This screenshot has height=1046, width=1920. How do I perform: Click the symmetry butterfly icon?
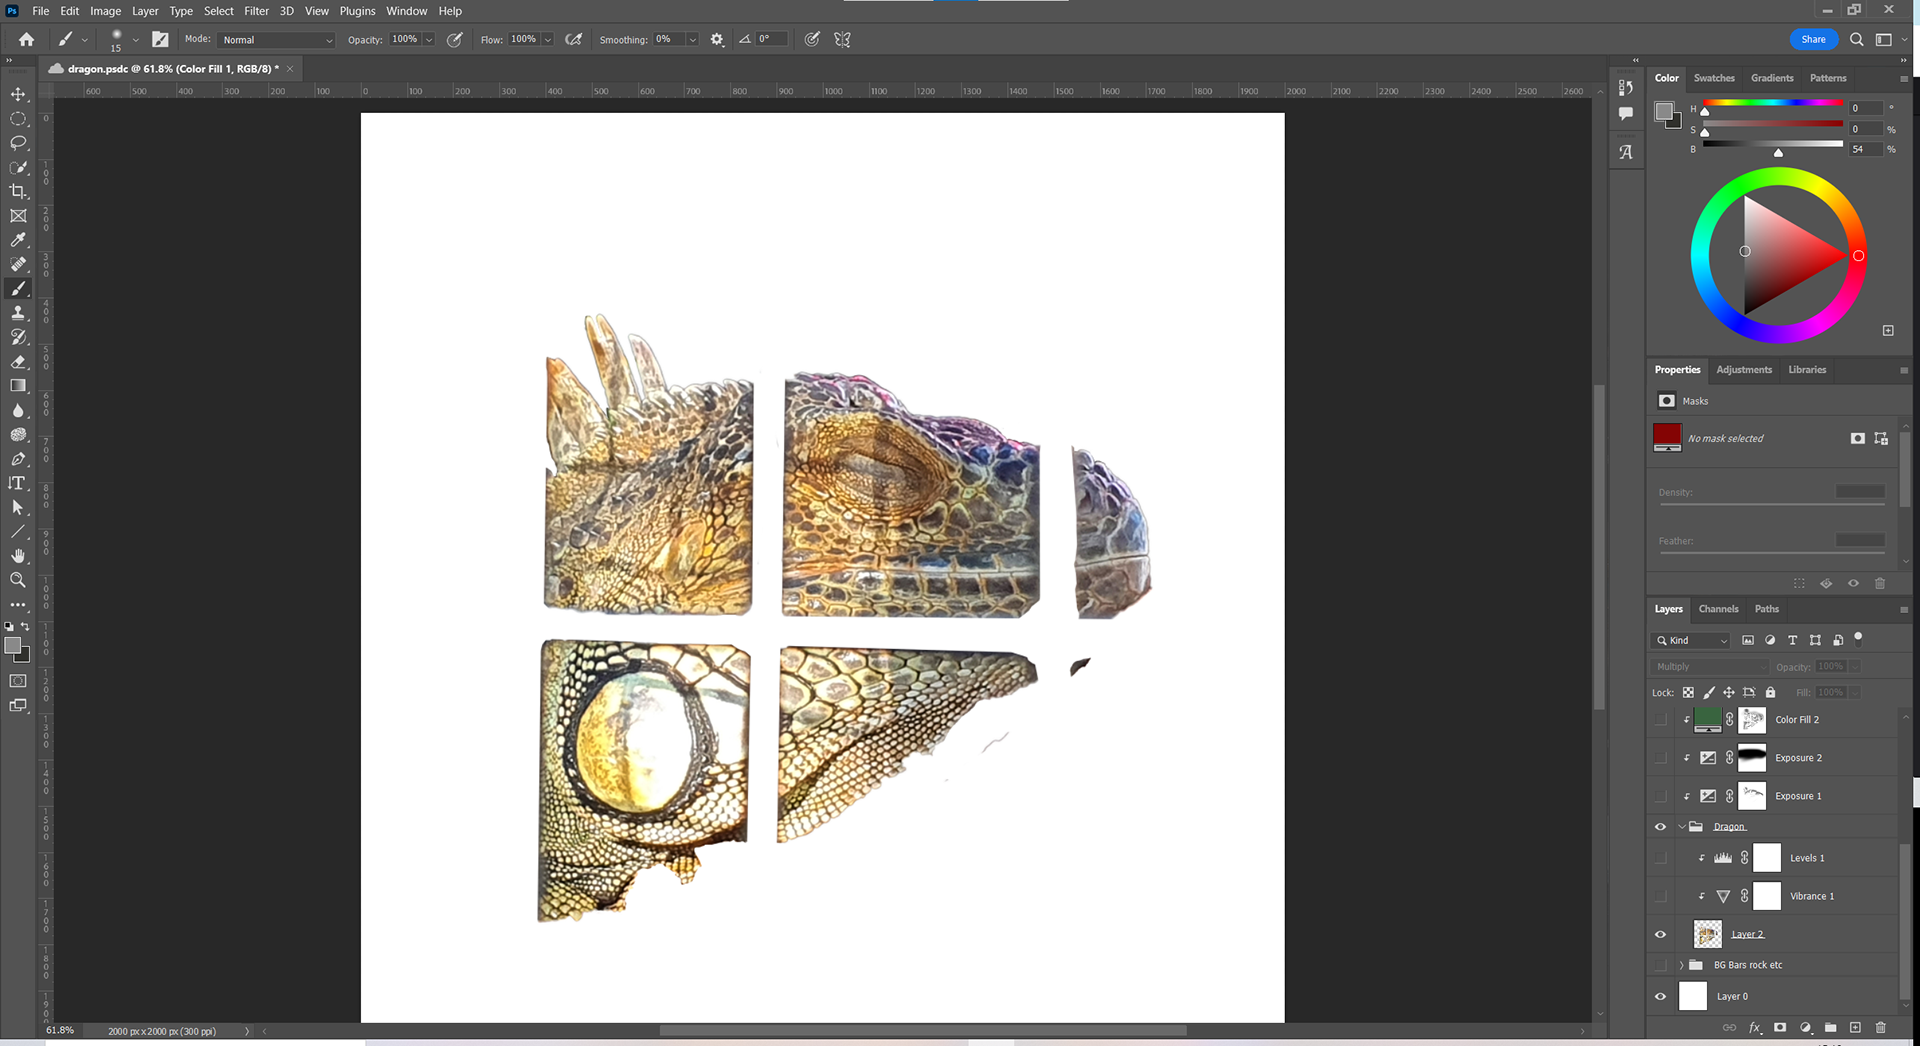(843, 39)
